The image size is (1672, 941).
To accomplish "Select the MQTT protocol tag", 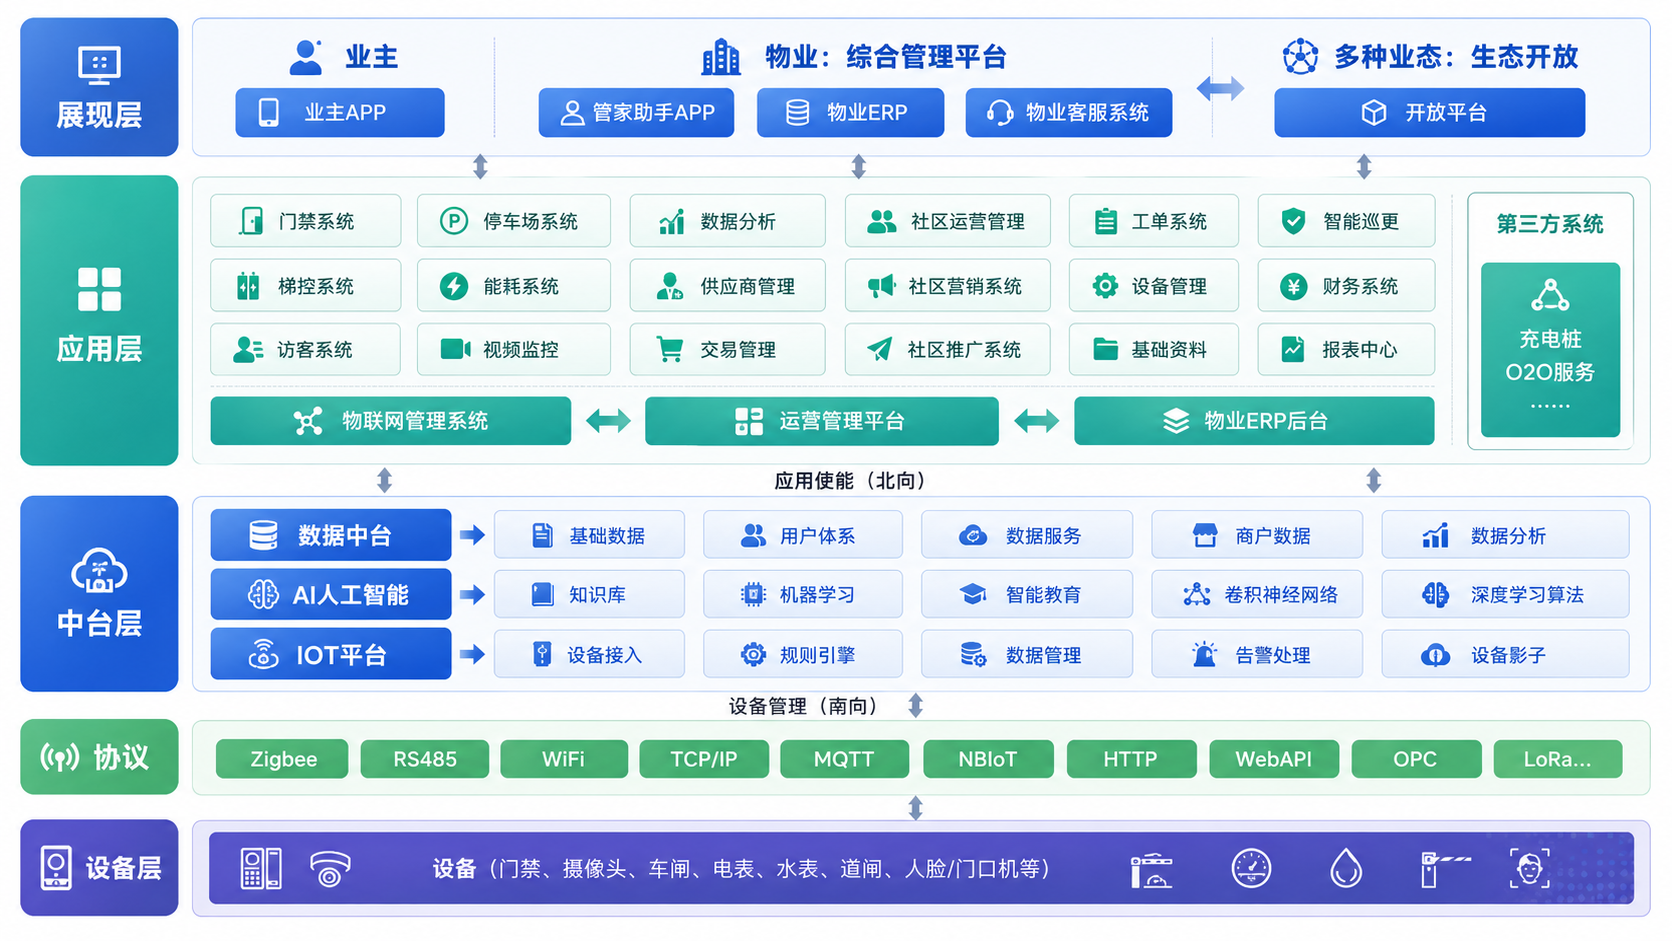I will pos(844,759).
